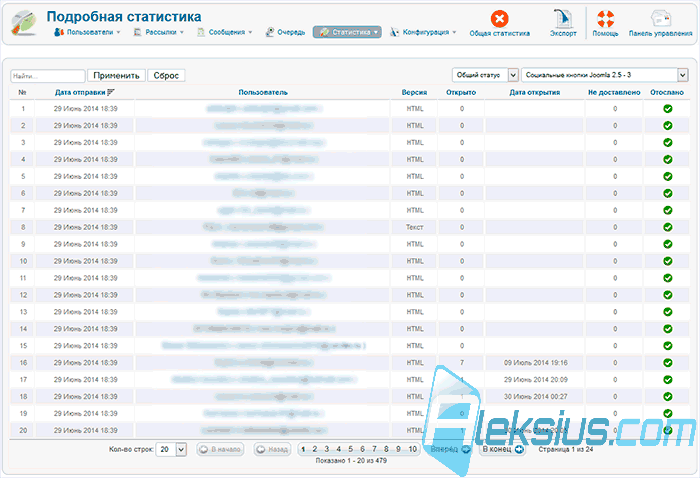Click the Рассылки list icon
700x478 pixels.
[138, 32]
